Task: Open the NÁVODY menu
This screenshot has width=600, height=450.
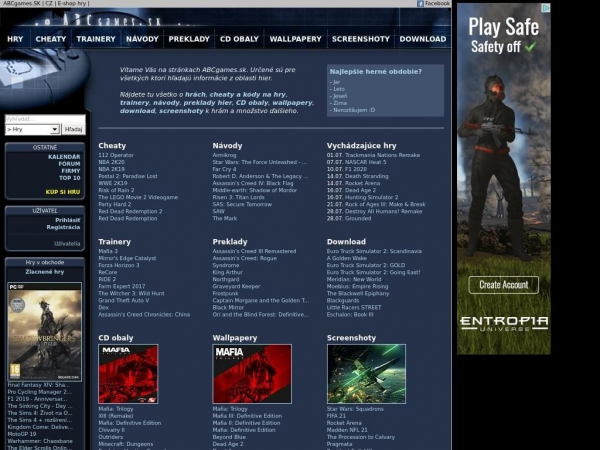Action: tap(142, 39)
